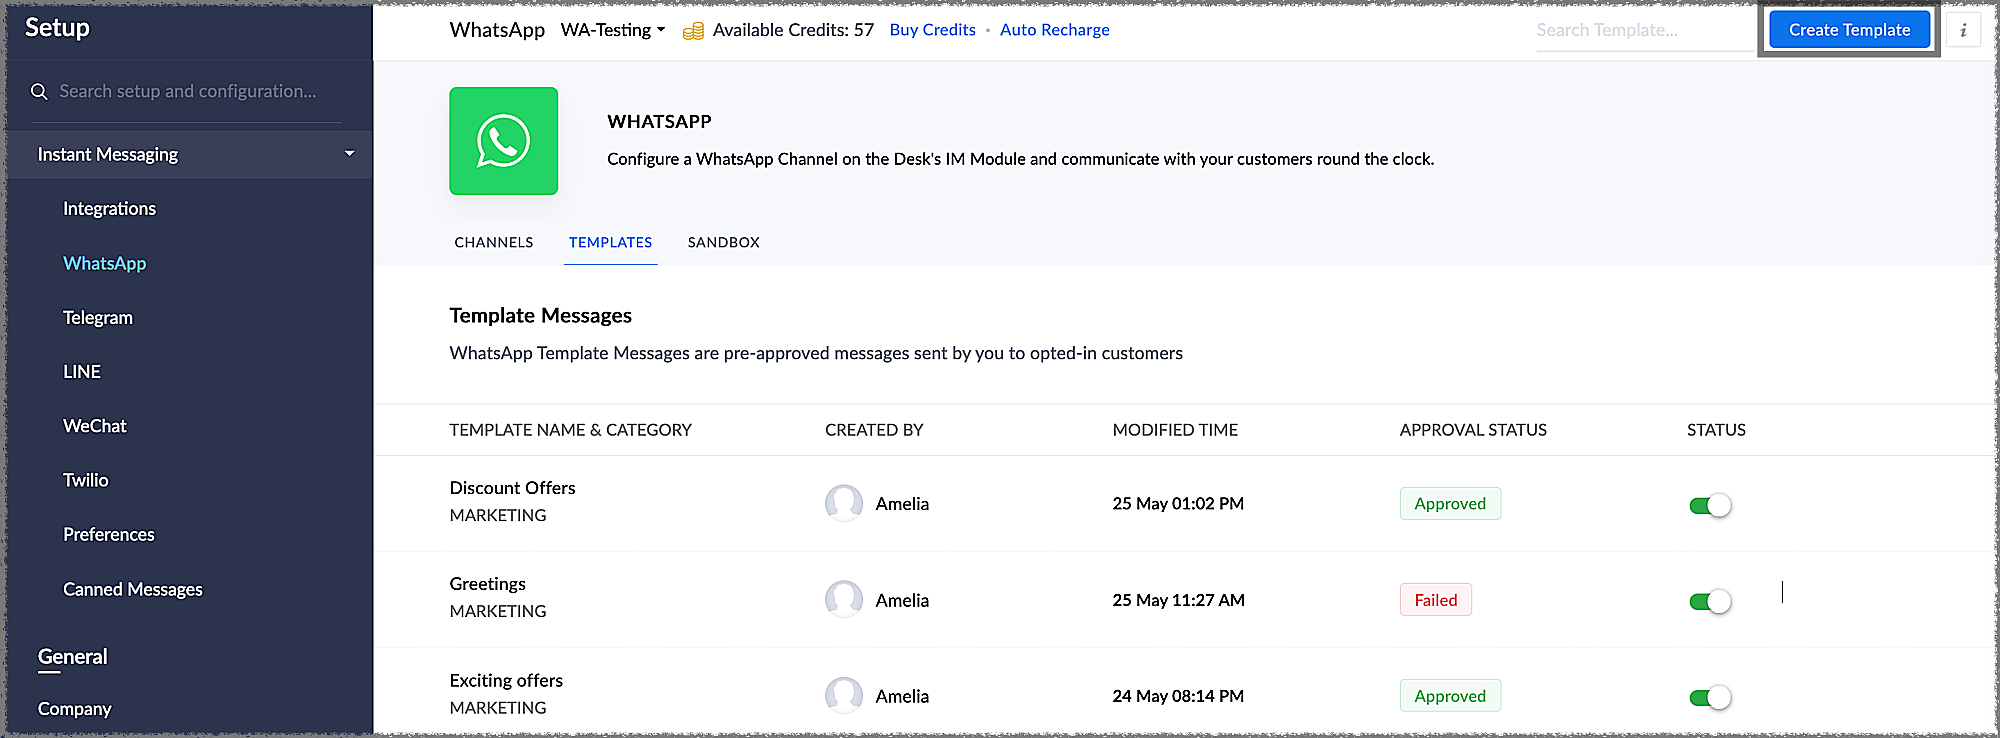2000x738 pixels.
Task: Click Amelia's avatar in Greetings row
Action: coord(843,600)
